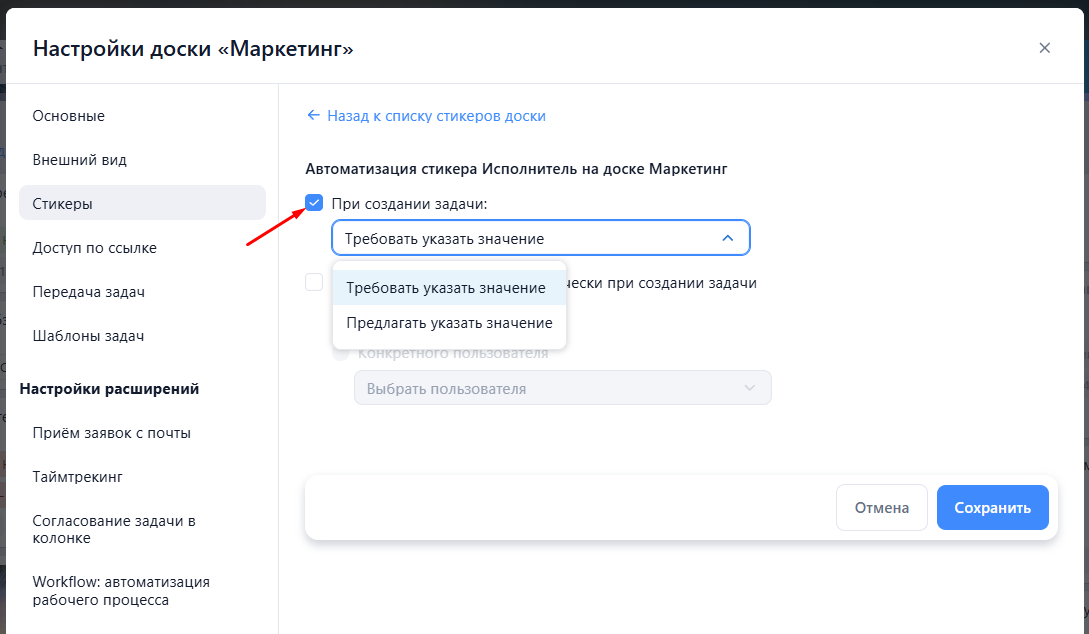Choose 'Требовать указать значение' from the list
Viewport: 1089px width, 634px height.
(x=449, y=287)
